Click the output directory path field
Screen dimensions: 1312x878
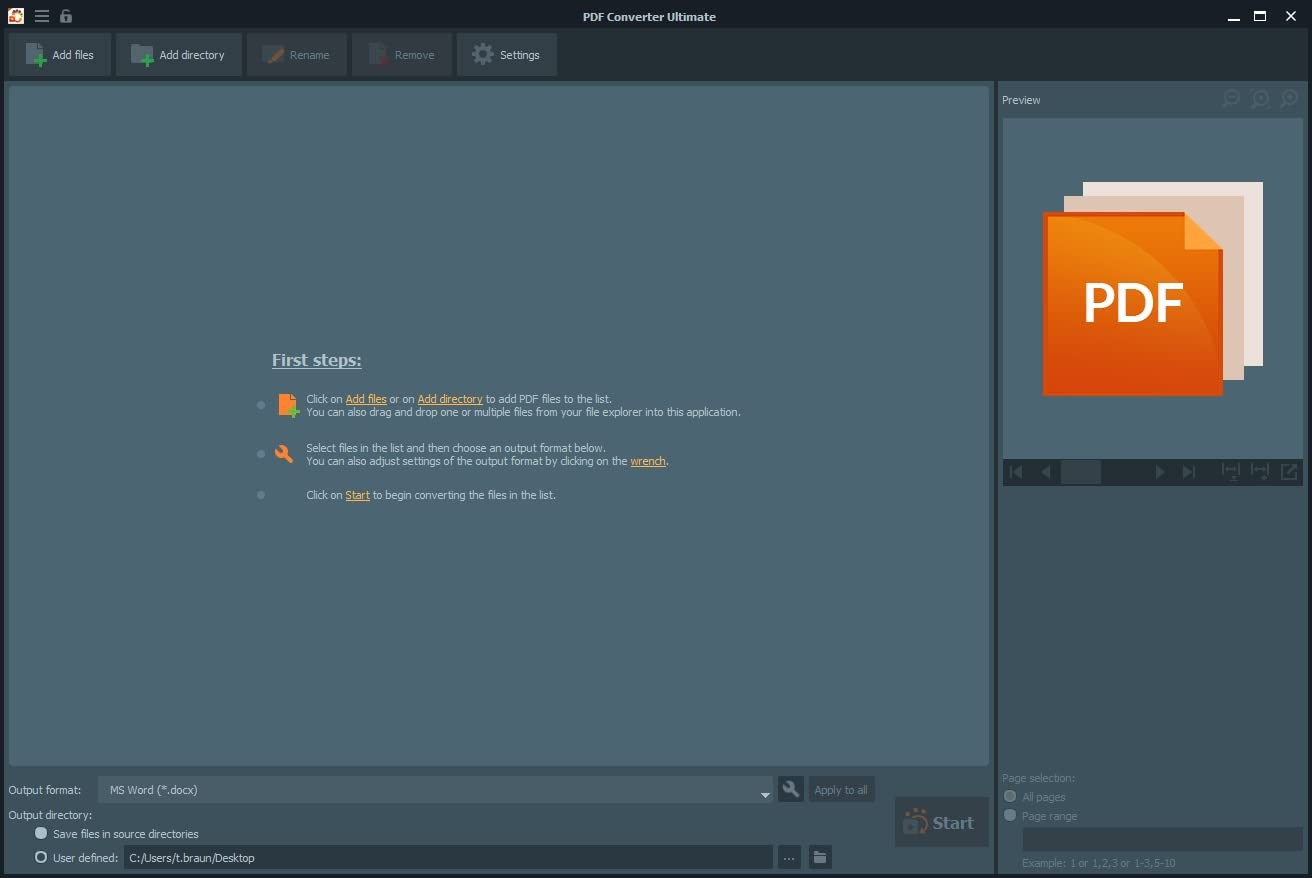click(x=448, y=857)
